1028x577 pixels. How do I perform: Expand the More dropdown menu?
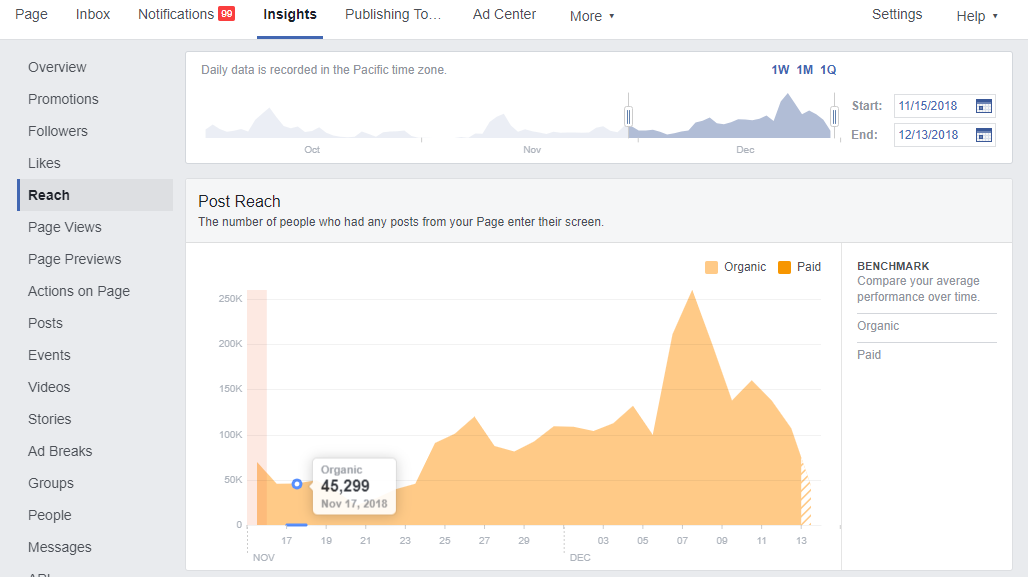pos(592,16)
